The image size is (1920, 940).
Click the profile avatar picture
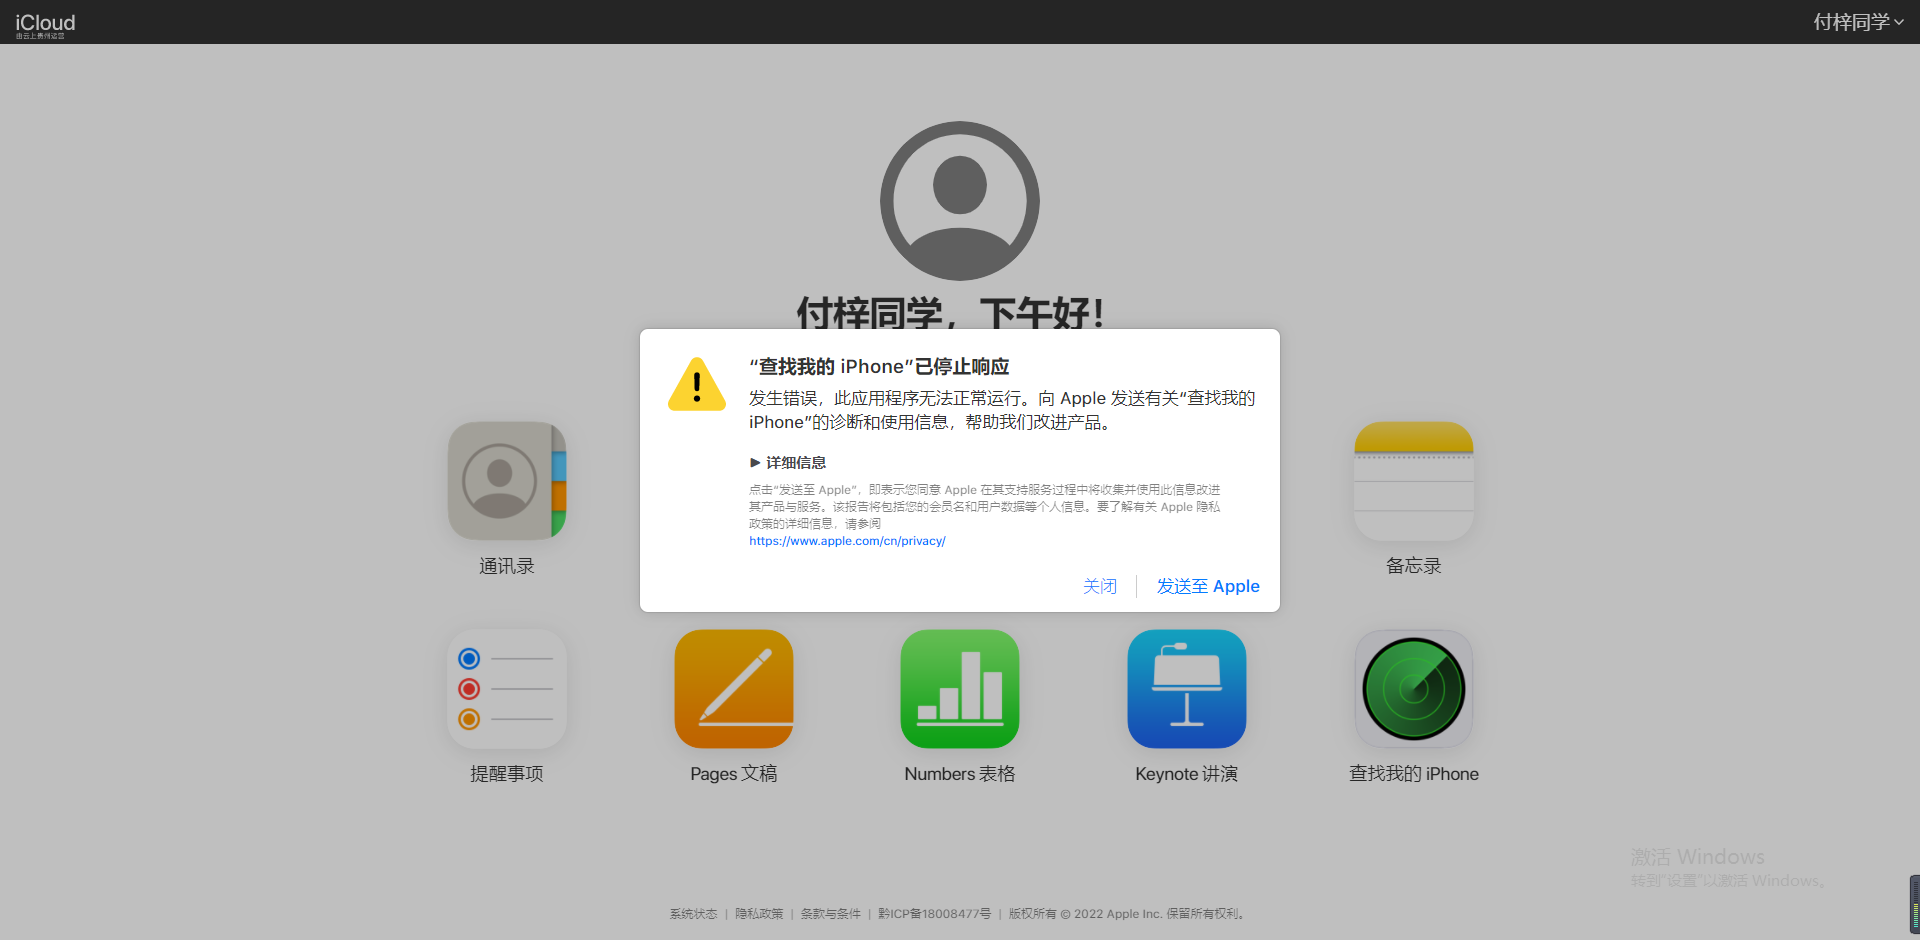960,201
